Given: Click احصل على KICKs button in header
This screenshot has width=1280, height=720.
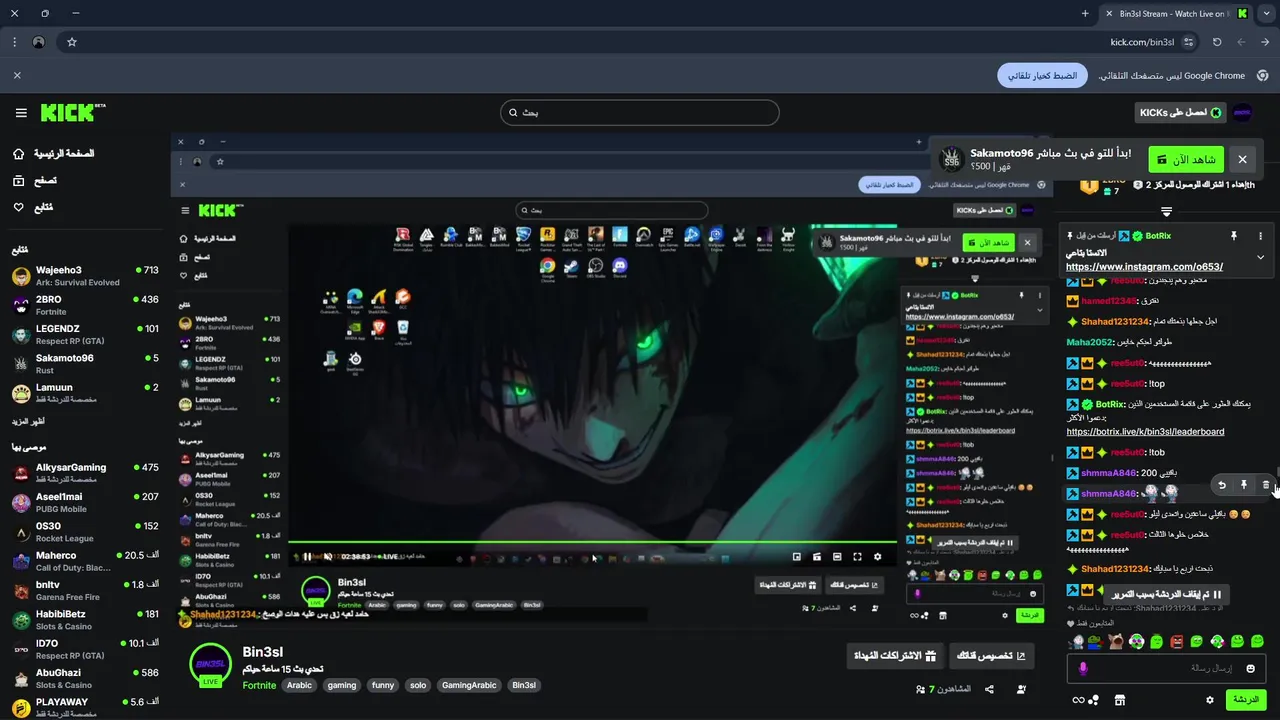Looking at the screenshot, I should click(1180, 112).
